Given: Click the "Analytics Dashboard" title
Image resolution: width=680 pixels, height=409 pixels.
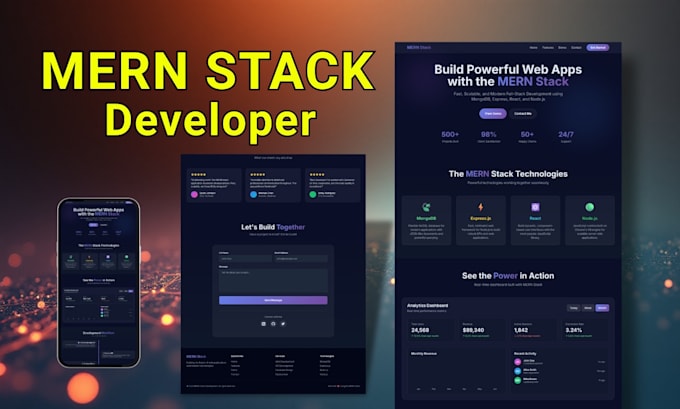Looking at the screenshot, I should (x=427, y=306).
